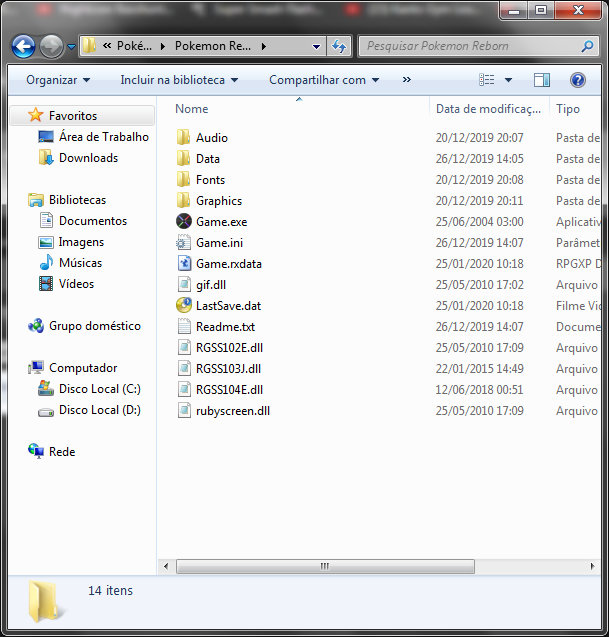Toggle the preview pane icon
This screenshot has height=637, width=609.
[x=541, y=80]
